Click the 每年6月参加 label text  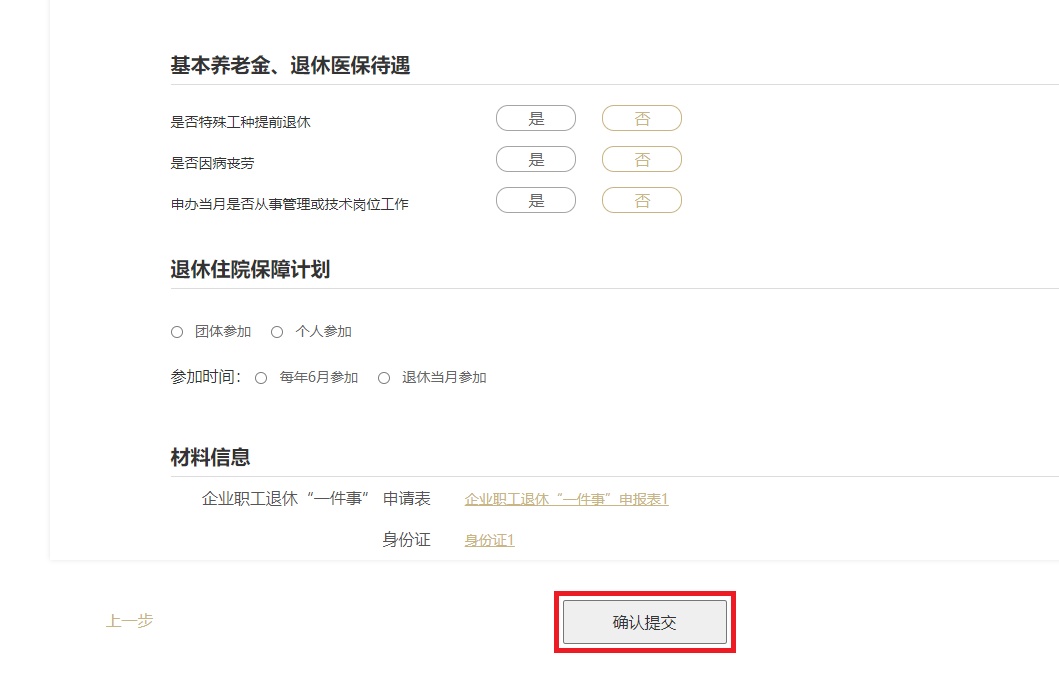tap(319, 377)
